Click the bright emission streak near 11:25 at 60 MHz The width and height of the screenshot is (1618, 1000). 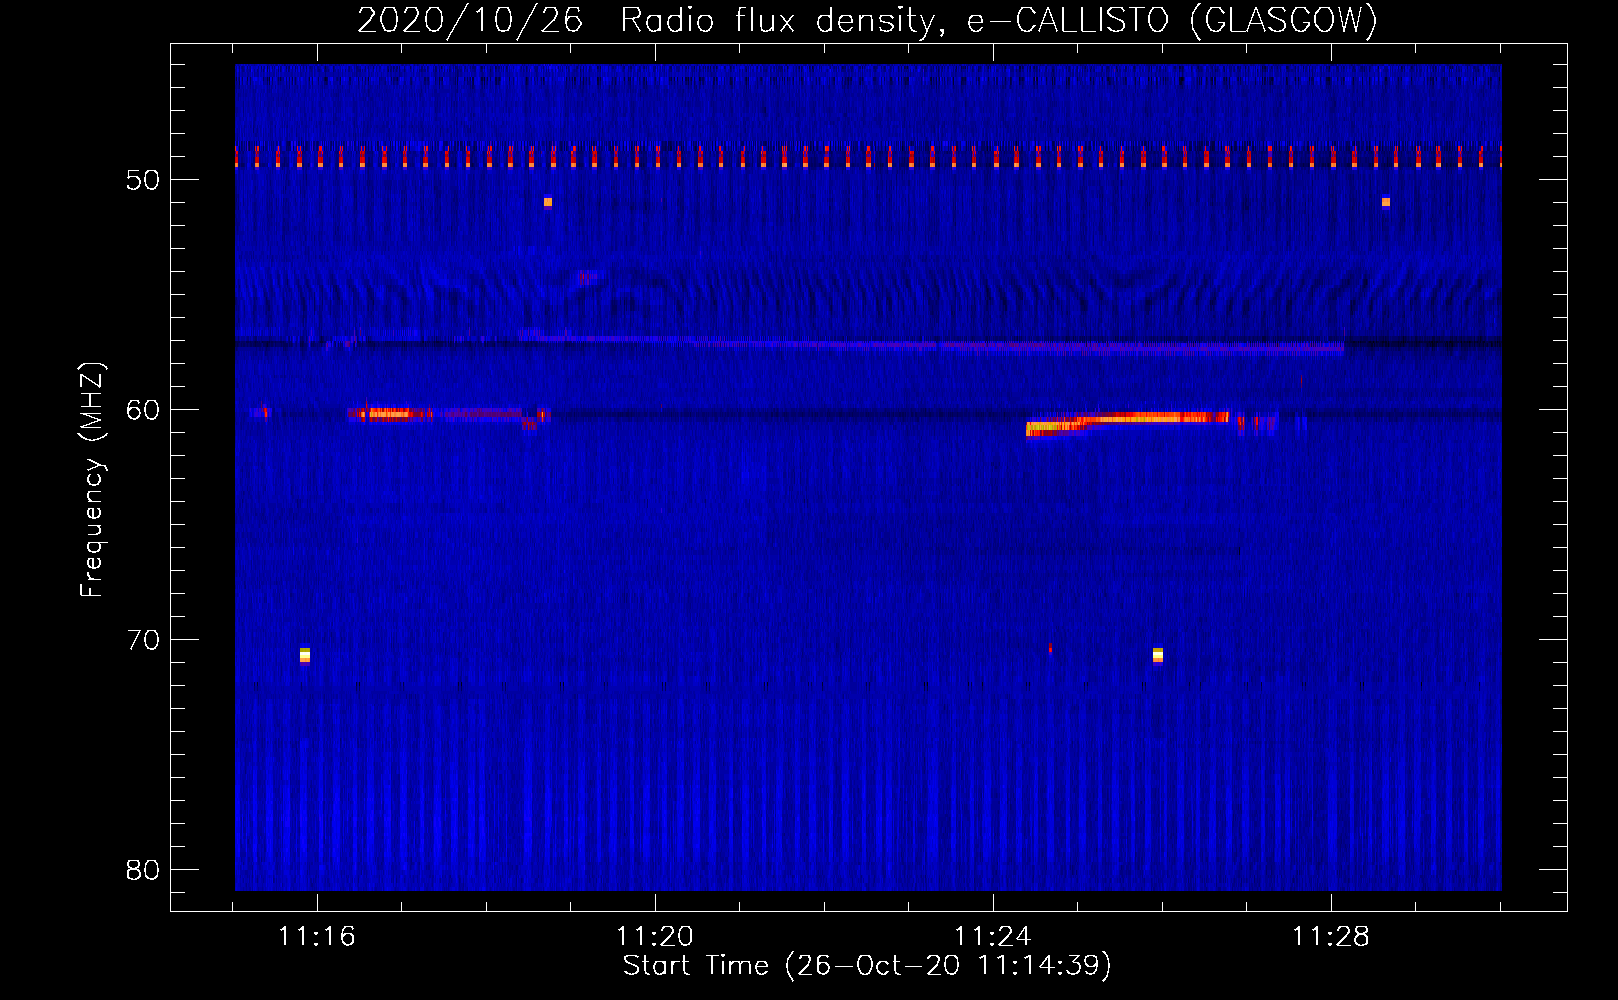click(x=1127, y=422)
